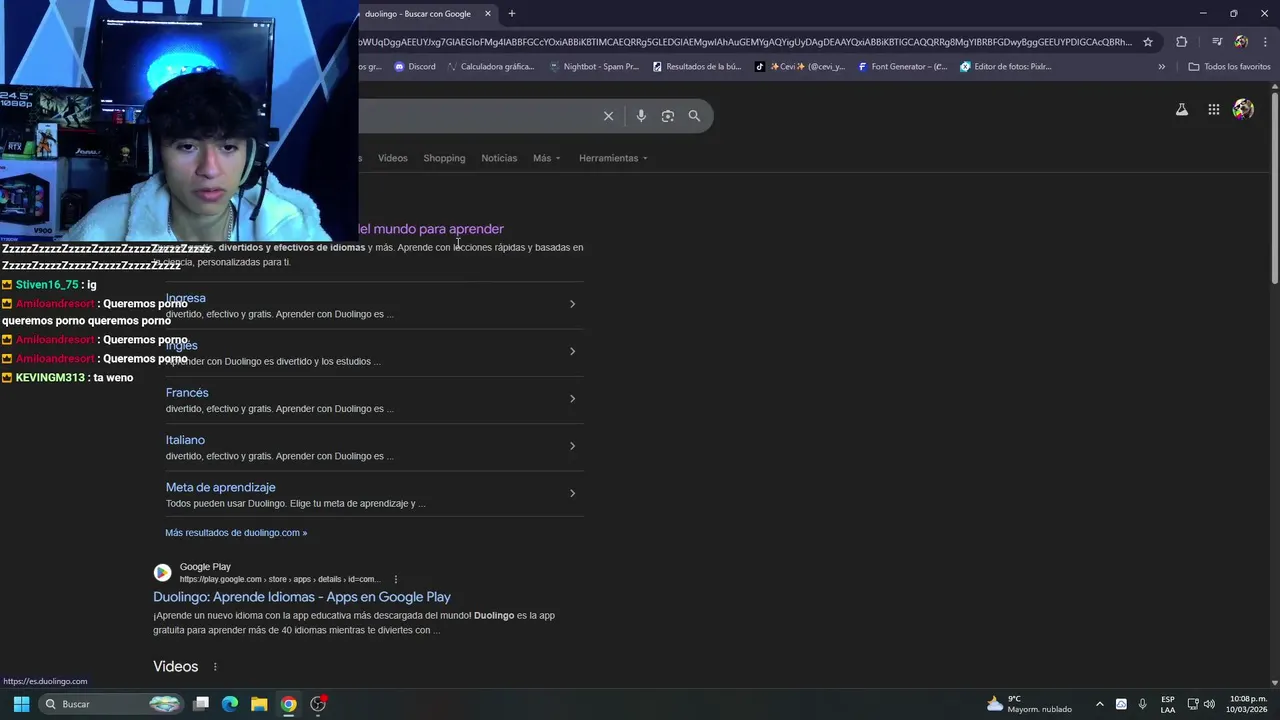
Task: Open Duolingo: Aprende Idiomas Google Play result
Action: [302, 597]
